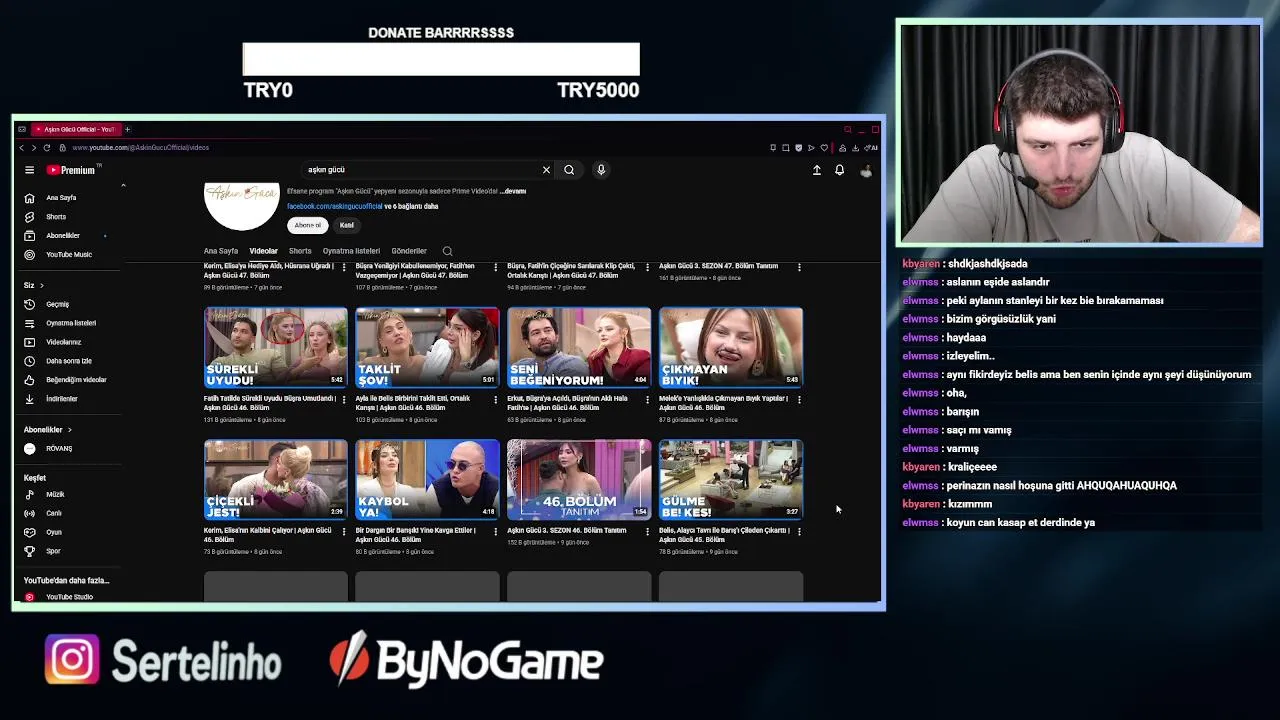The height and width of the screenshot is (720, 1280).
Task: Open facebook.com/askingucuofficial link
Action: [x=335, y=207]
